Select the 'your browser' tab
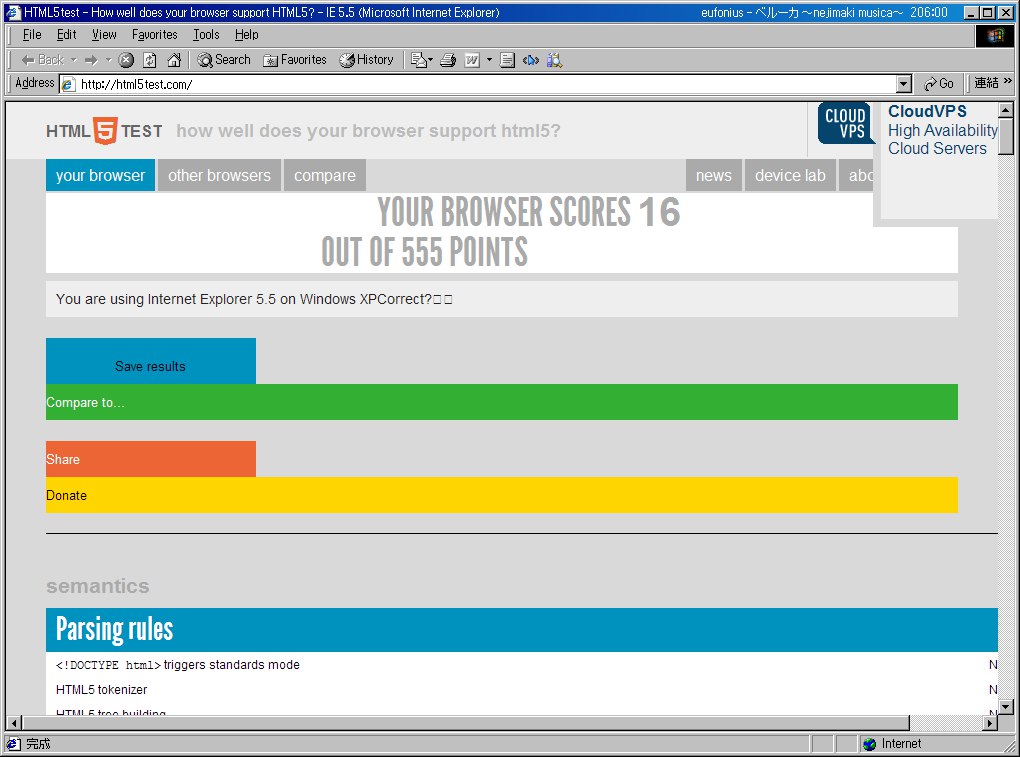Screen dimensions: 1020x757 [100, 176]
